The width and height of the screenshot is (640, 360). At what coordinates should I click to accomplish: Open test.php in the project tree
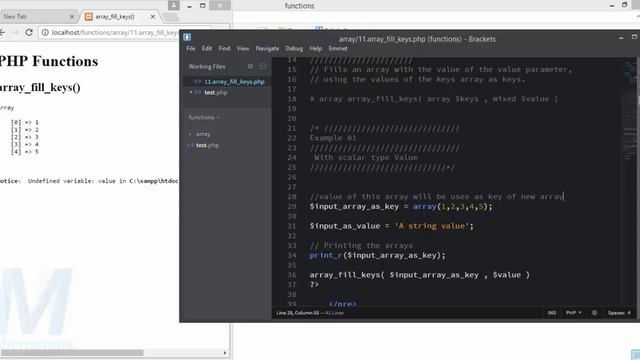pos(207,145)
